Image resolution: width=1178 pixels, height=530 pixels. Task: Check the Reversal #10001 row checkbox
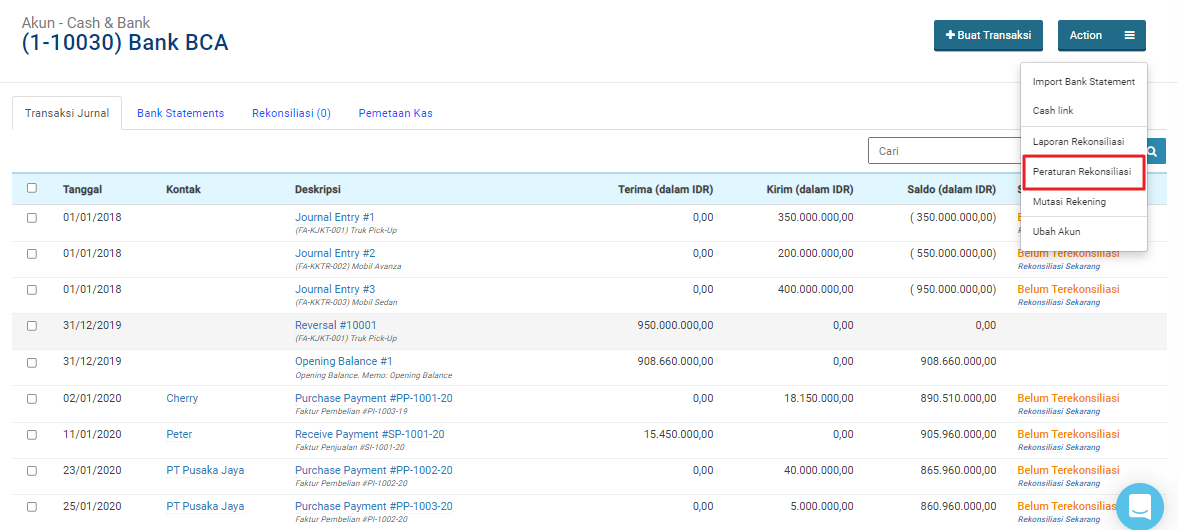pos(32,326)
